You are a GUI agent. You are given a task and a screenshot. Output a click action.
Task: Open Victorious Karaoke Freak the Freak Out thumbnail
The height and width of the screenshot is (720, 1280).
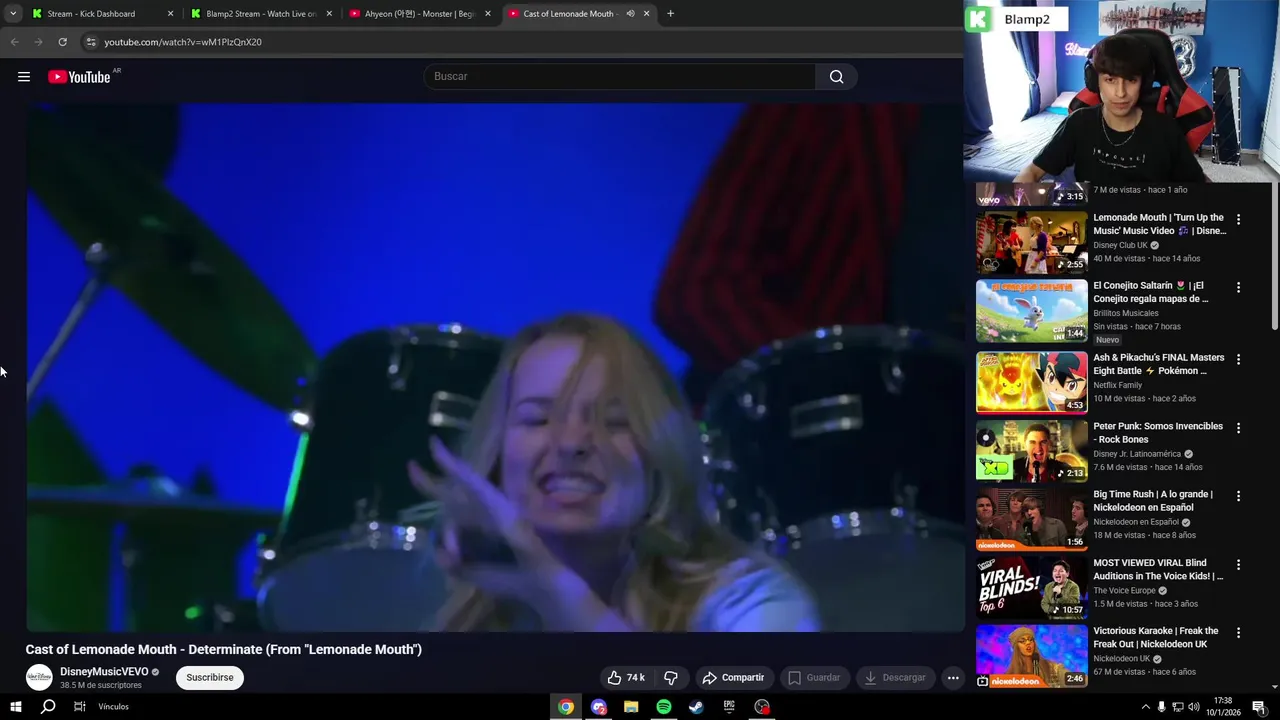coord(1031,655)
